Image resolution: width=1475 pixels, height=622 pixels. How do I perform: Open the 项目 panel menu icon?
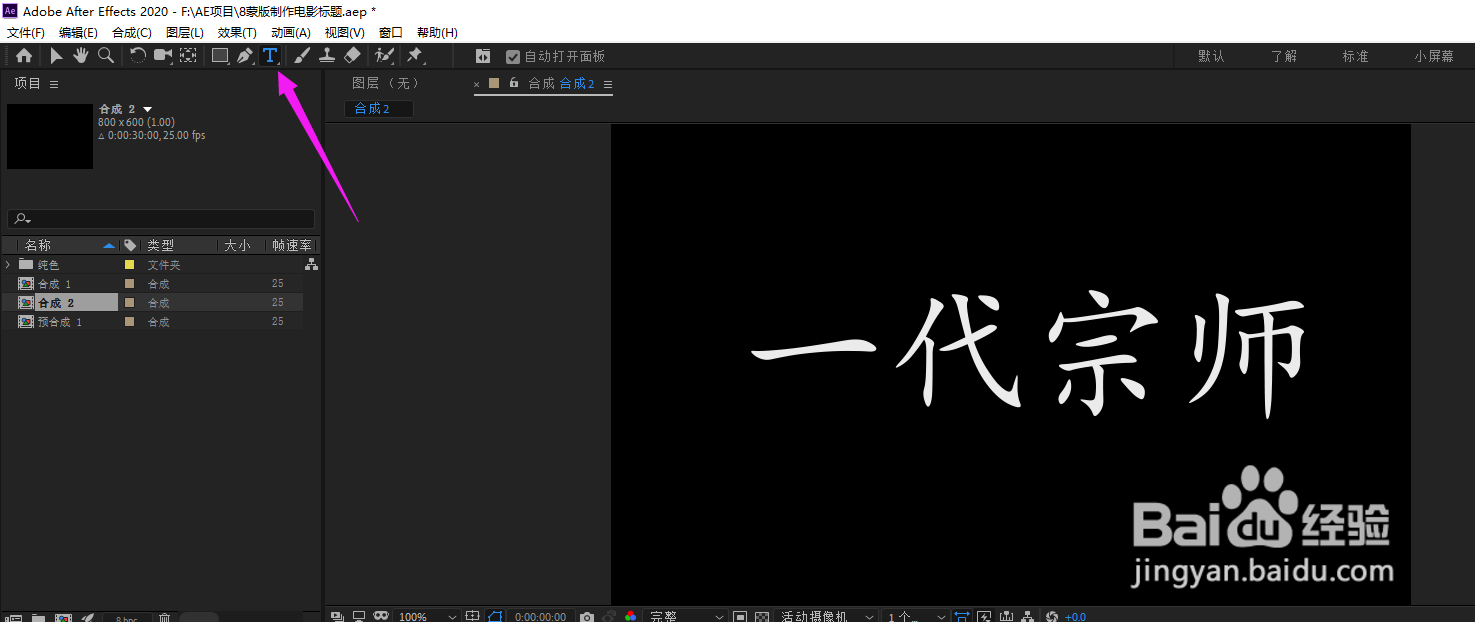click(54, 84)
